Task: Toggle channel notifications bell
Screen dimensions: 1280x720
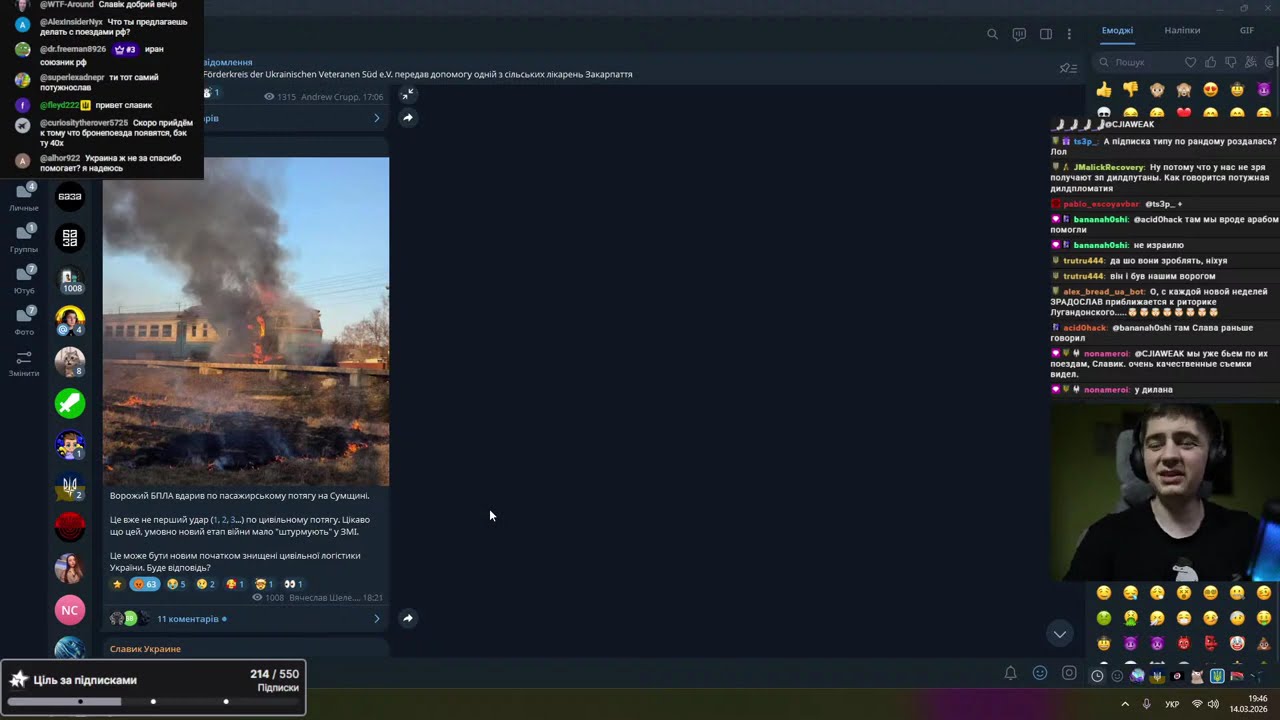Action: (x=1010, y=673)
